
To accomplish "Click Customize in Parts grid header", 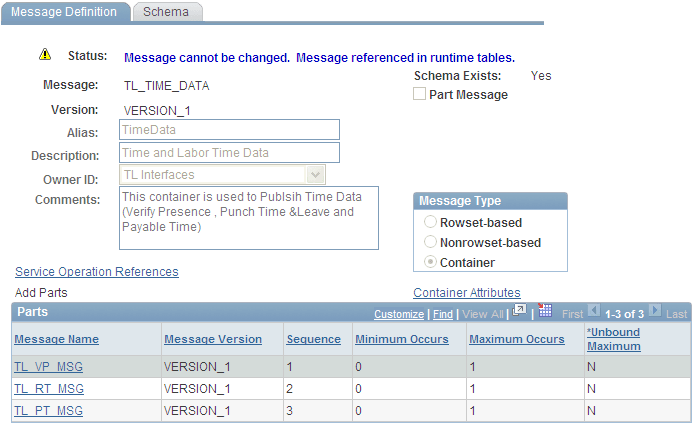I will coord(399,314).
